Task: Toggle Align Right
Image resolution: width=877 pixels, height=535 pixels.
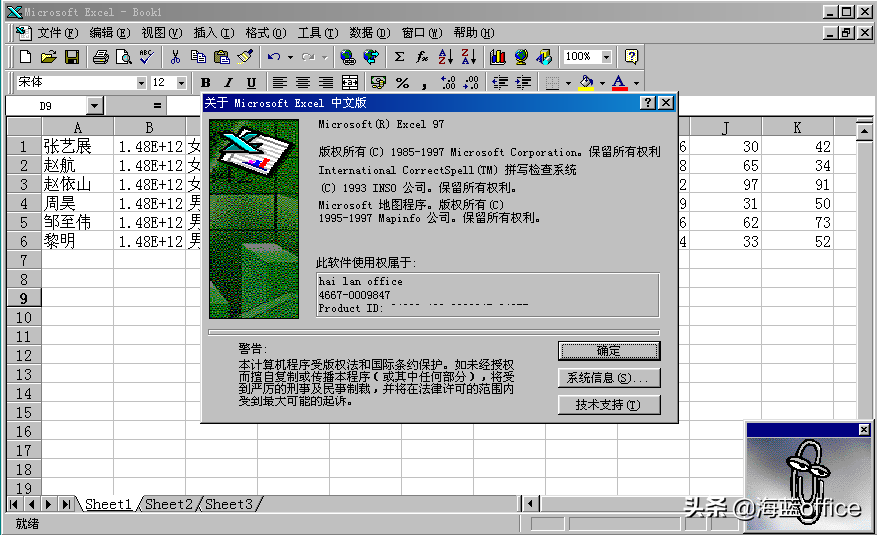Action: click(x=326, y=83)
